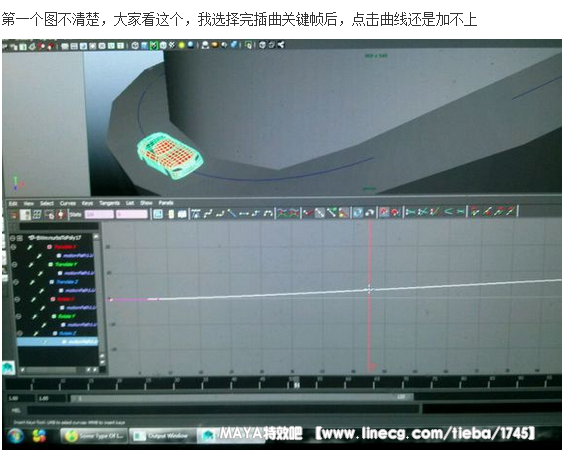Apply Flat tangents icon
The width and height of the screenshot is (569, 450).
pos(243,214)
